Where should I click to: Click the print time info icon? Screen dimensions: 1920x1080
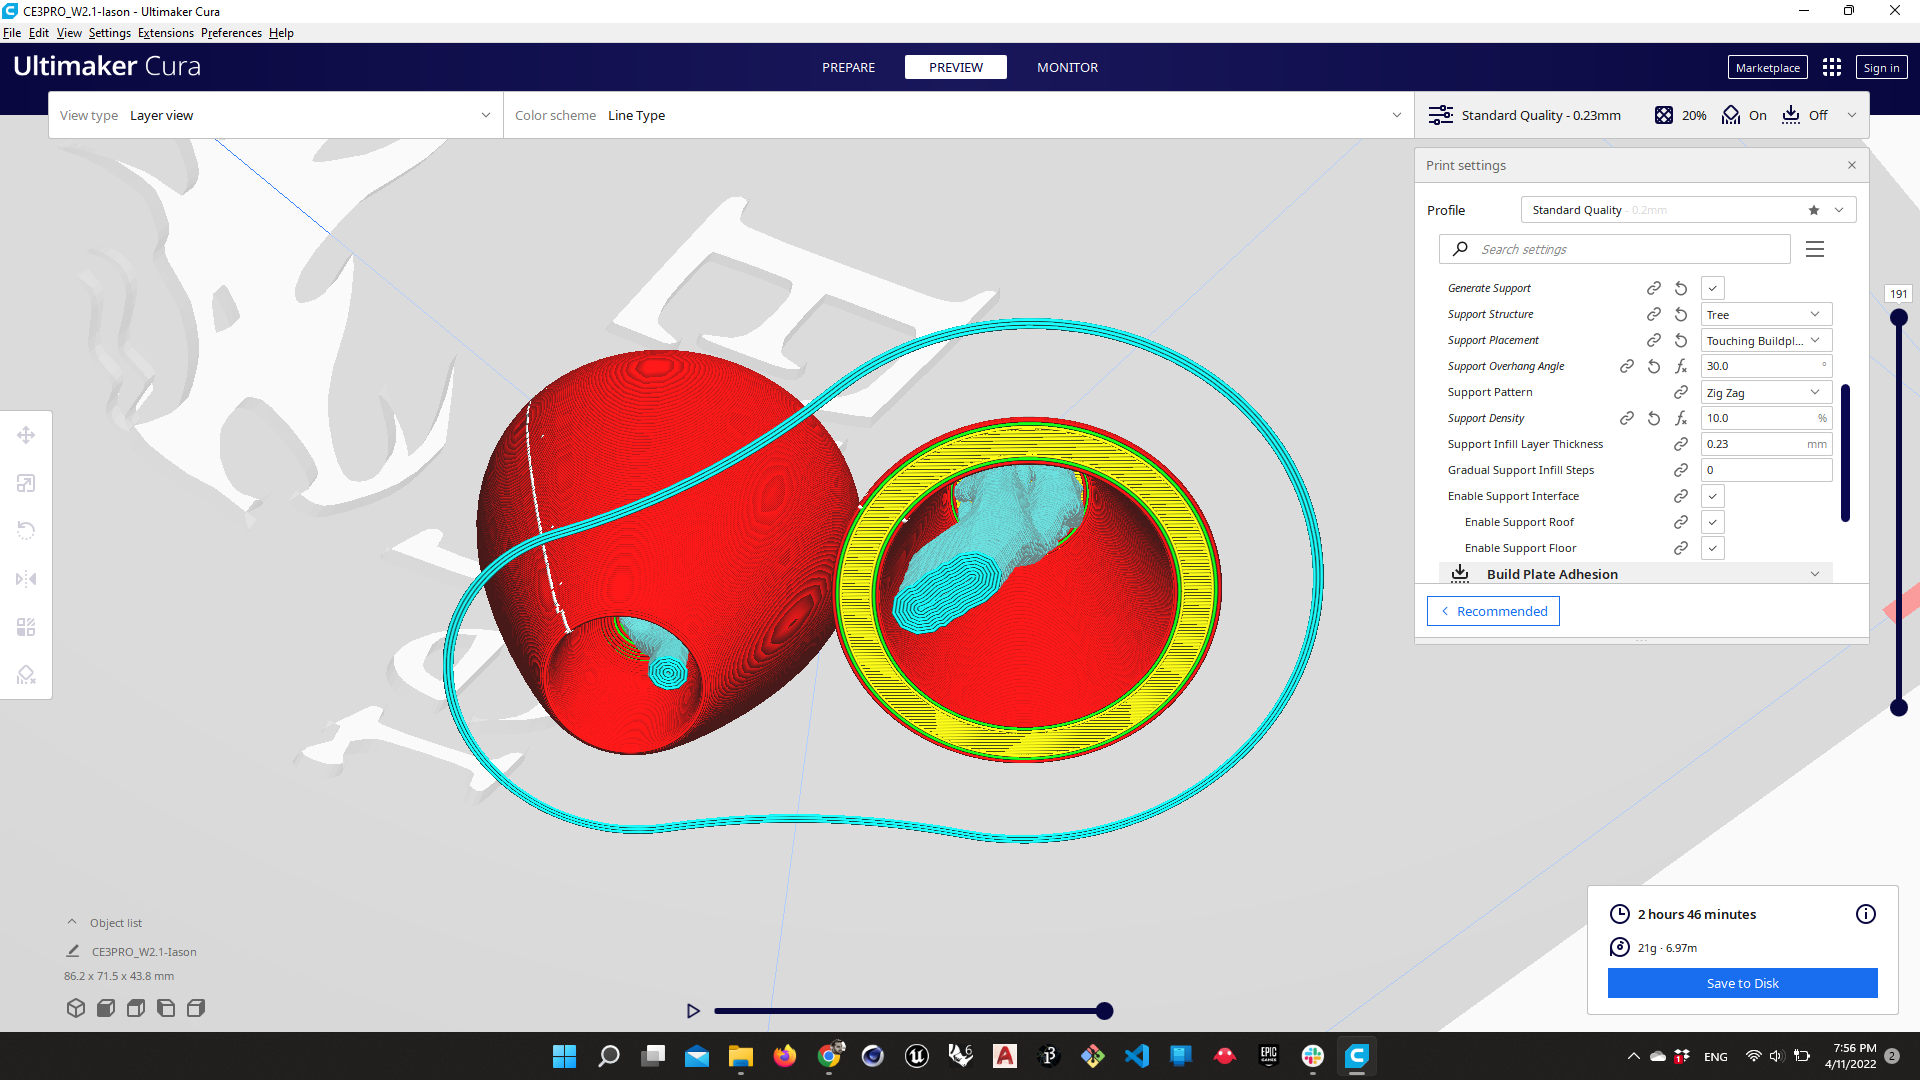(1866, 914)
